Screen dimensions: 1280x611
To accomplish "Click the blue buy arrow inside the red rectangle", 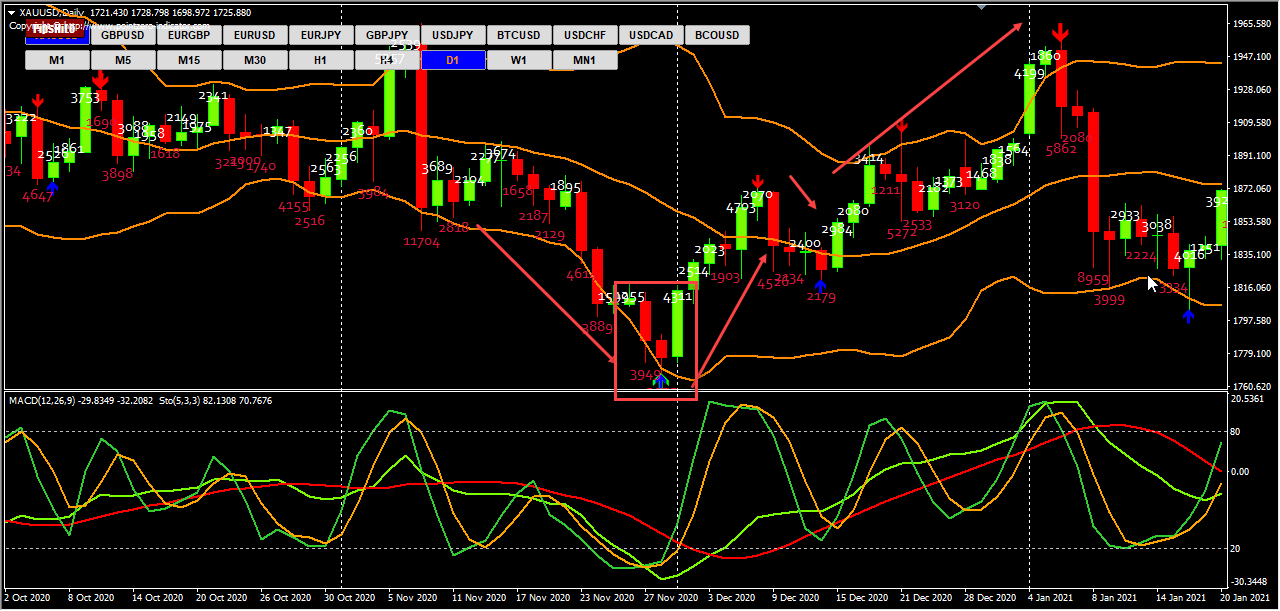I will pyautogui.click(x=660, y=380).
